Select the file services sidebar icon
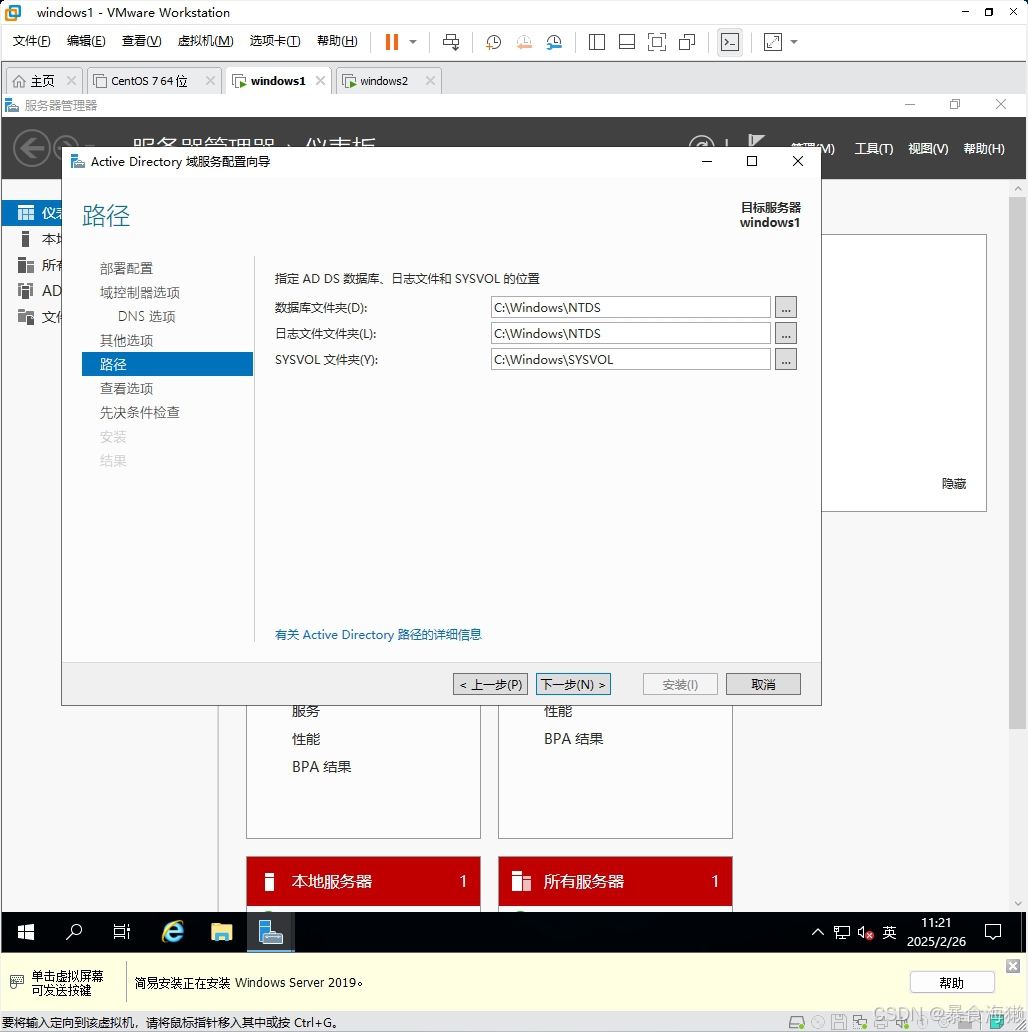The height and width of the screenshot is (1032, 1028). [26, 317]
